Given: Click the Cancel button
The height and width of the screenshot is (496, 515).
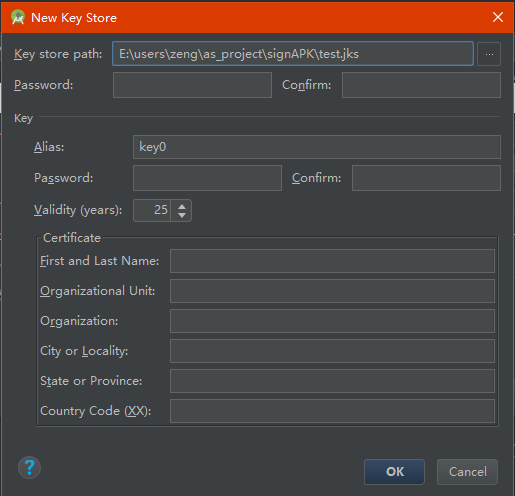Looking at the screenshot, I should point(467,472).
